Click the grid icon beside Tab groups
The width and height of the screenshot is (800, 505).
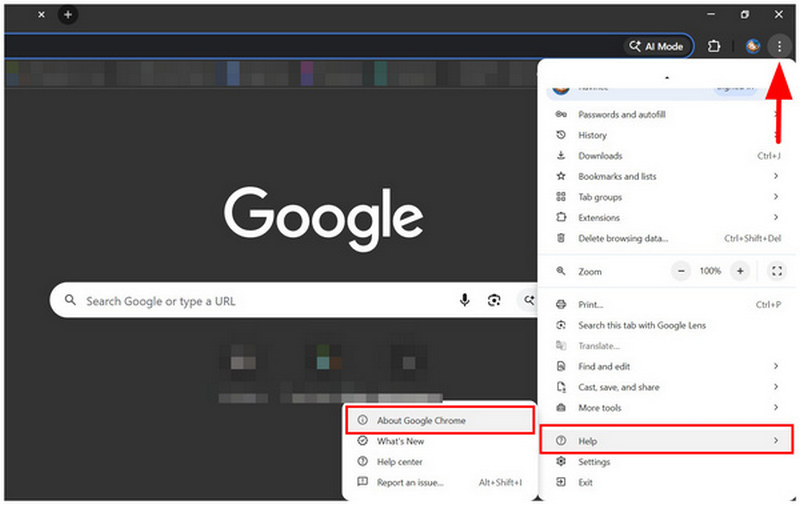click(x=561, y=197)
